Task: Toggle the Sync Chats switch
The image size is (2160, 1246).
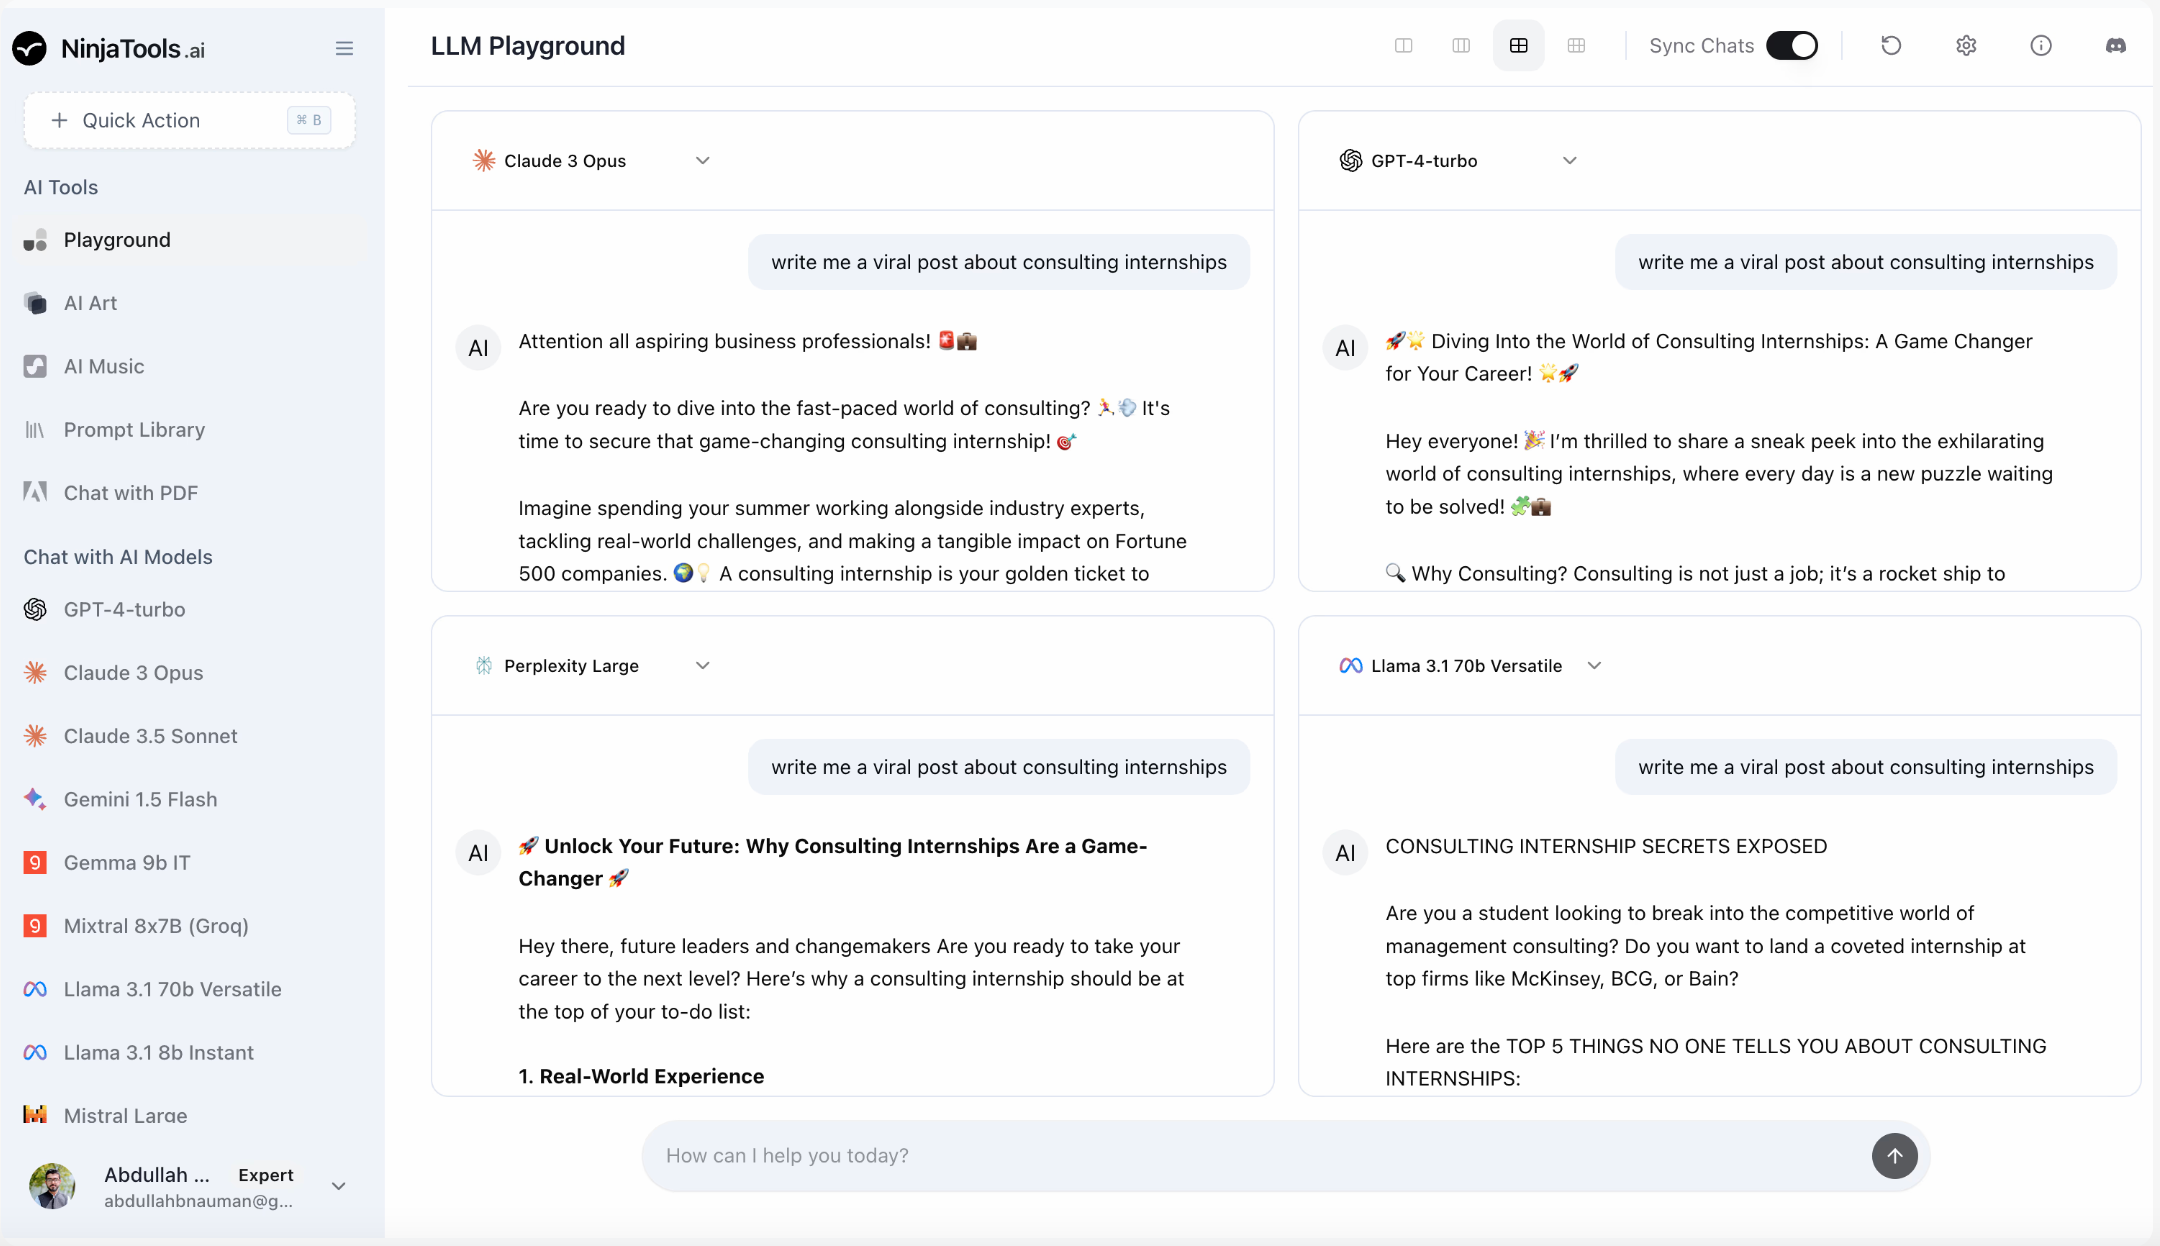Action: point(1792,45)
